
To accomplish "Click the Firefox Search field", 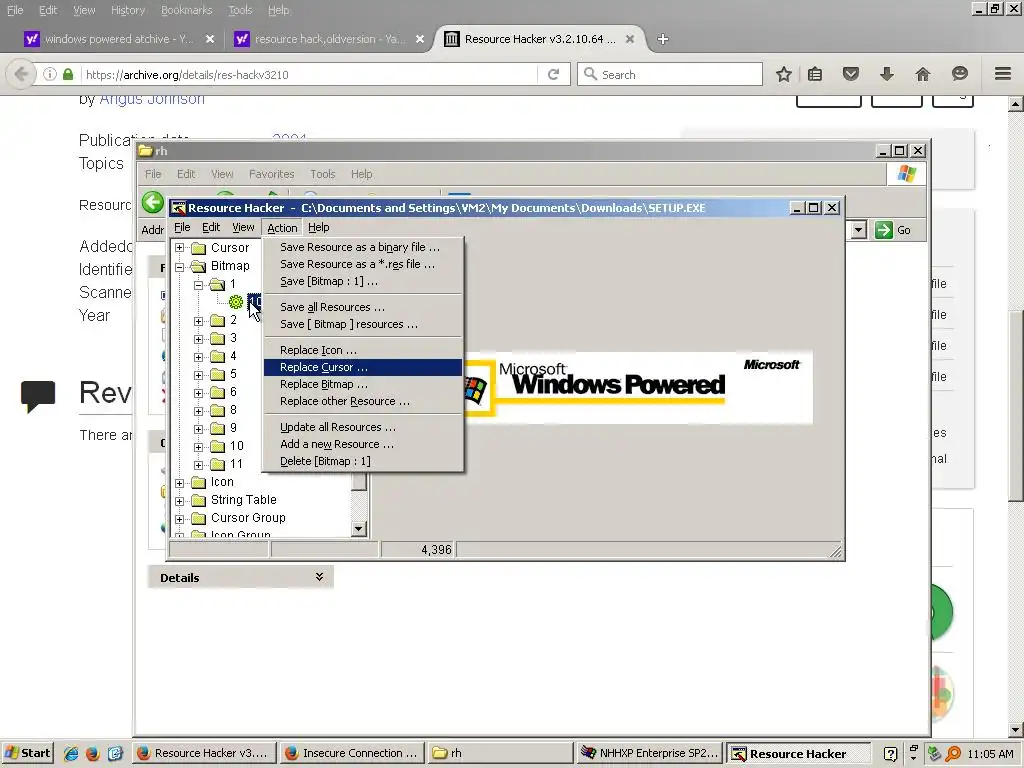I will 670,74.
